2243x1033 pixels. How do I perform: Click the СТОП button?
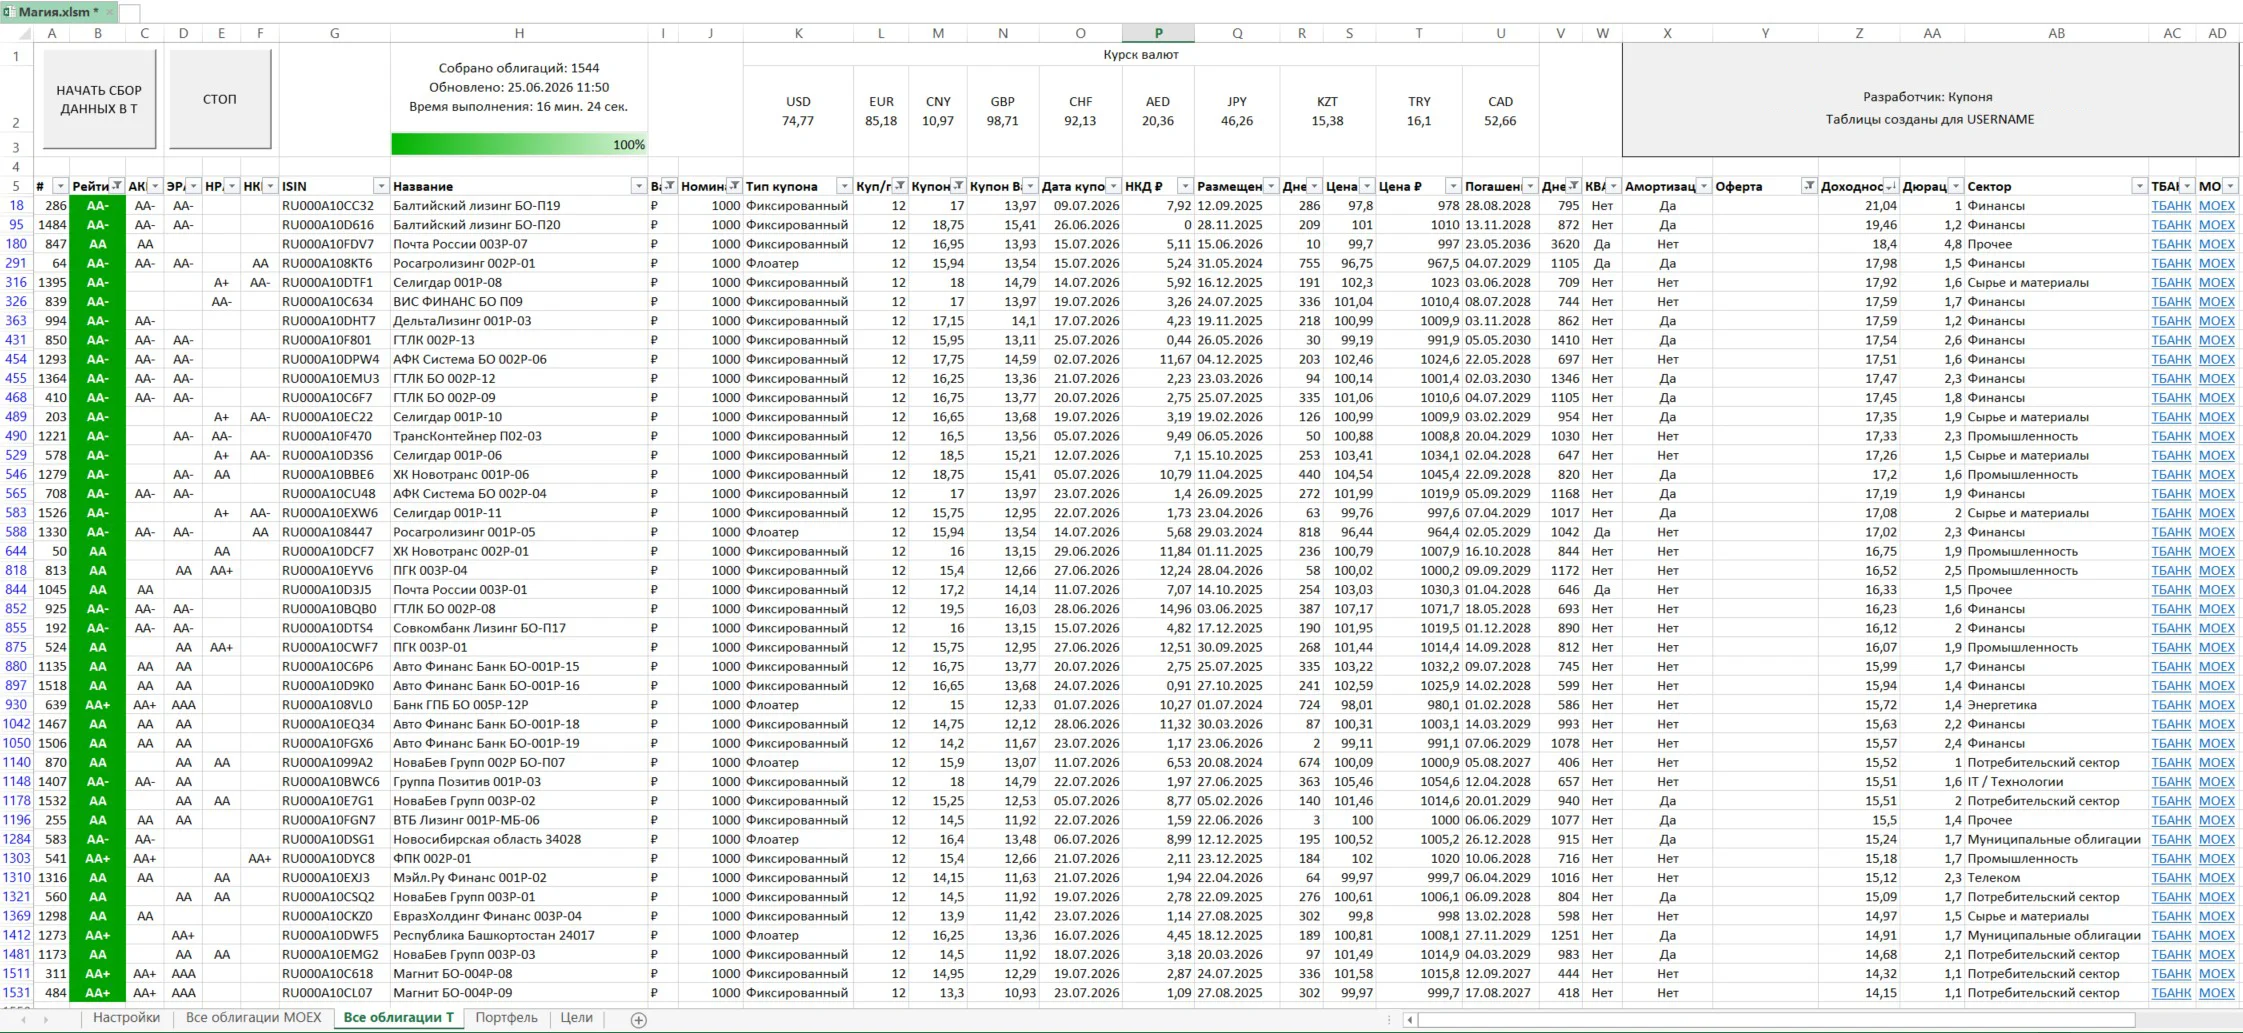220,99
